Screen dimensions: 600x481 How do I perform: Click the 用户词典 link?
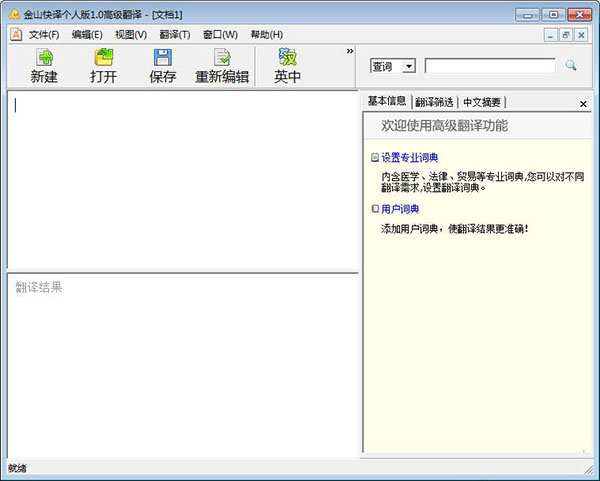400,209
